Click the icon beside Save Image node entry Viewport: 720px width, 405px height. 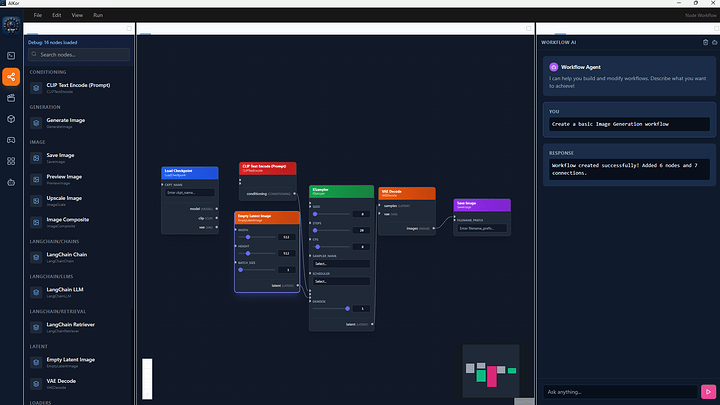(x=36, y=158)
